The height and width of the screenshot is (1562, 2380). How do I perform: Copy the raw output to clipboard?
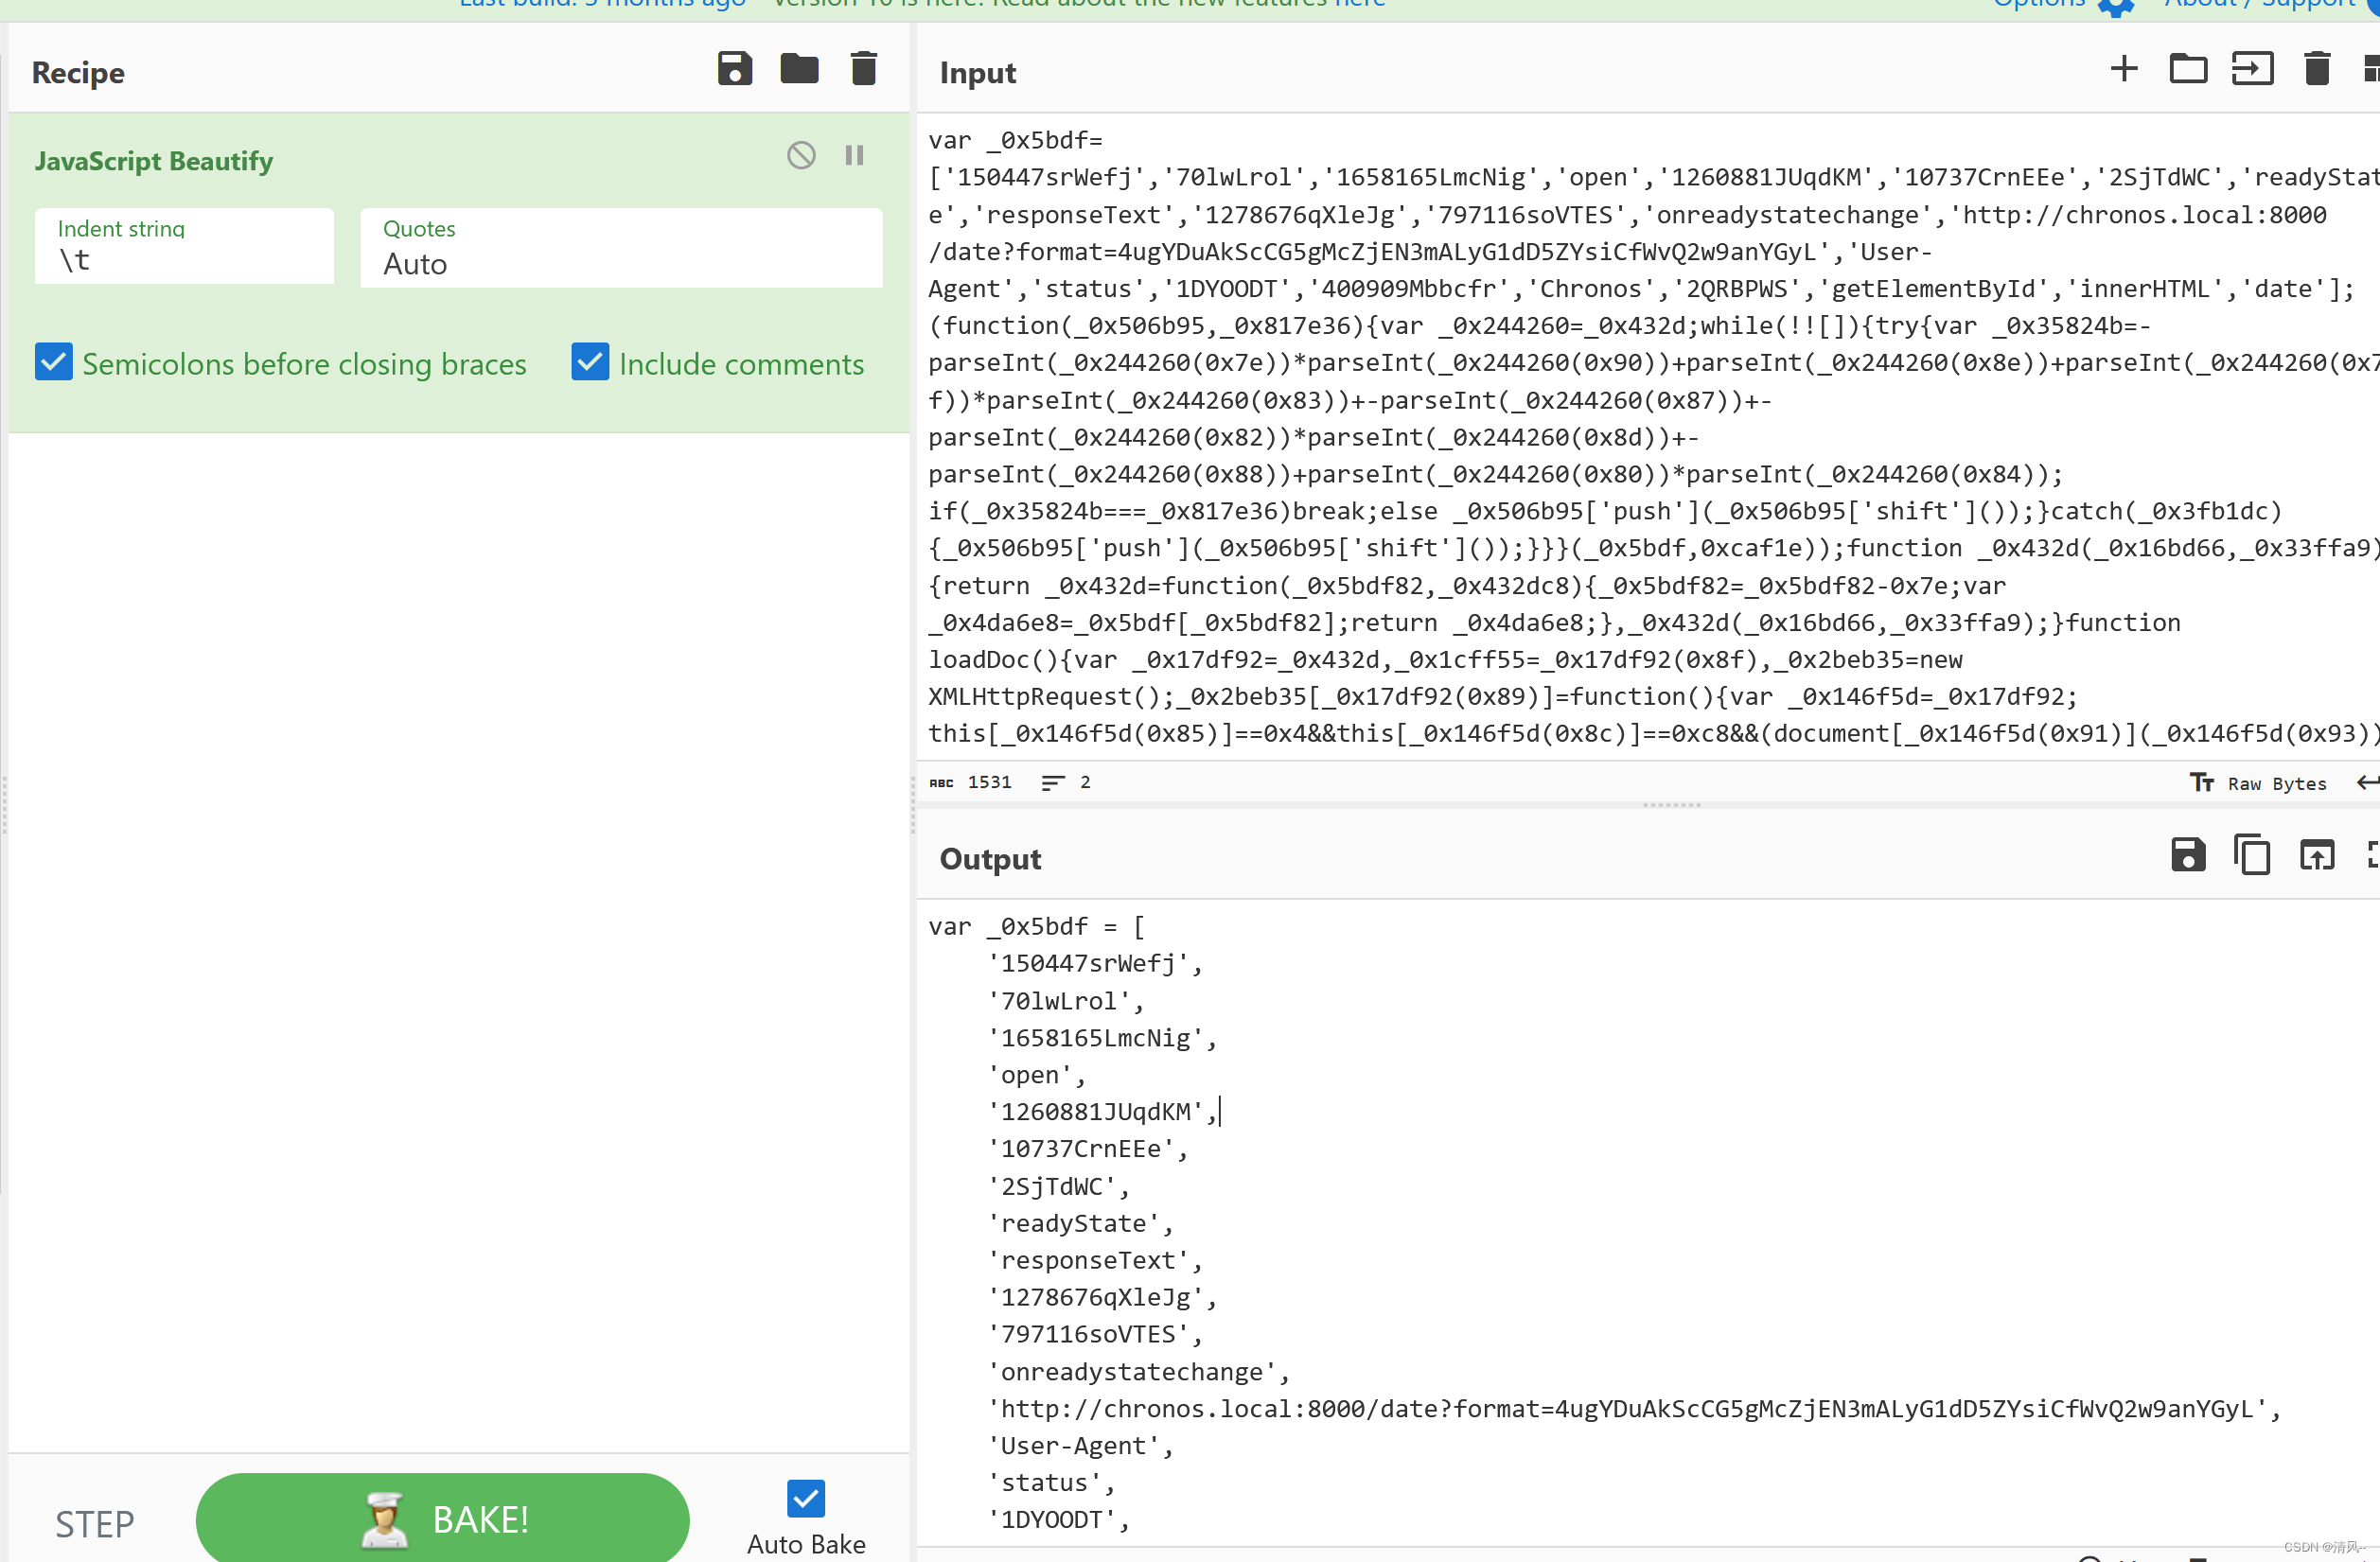pos(2252,855)
